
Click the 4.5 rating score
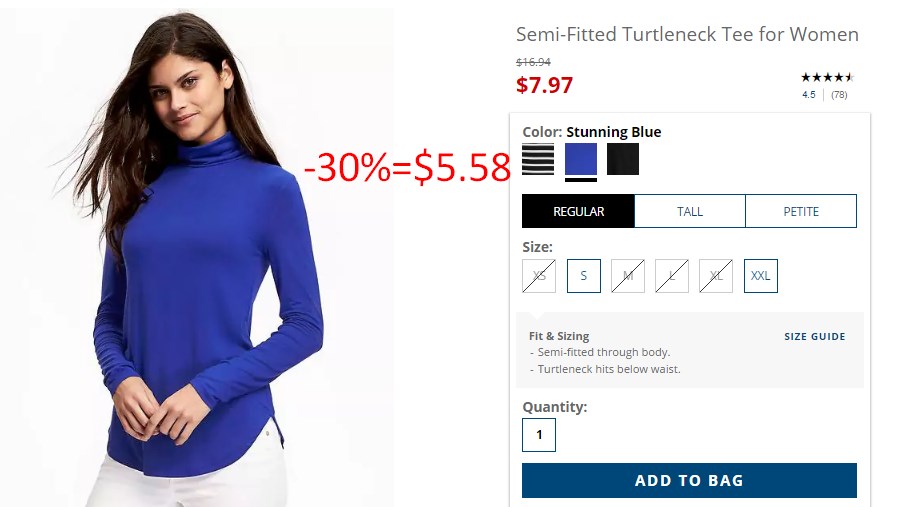coord(809,95)
